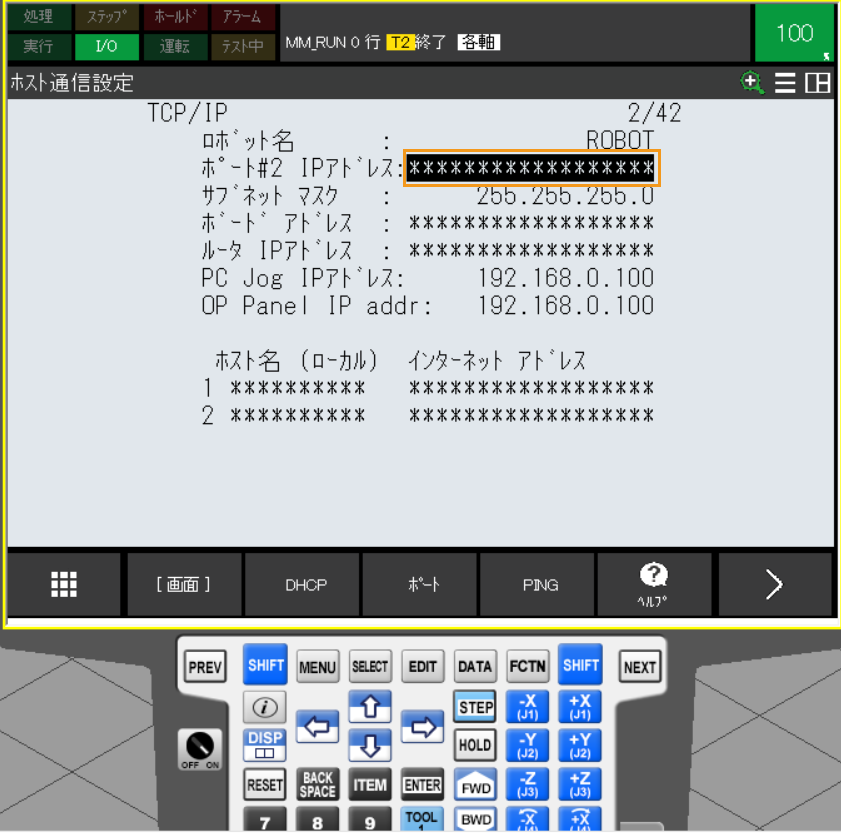This screenshot has height=833, width=841.
Task: Select the 運転 status indicator
Action: 175,47
